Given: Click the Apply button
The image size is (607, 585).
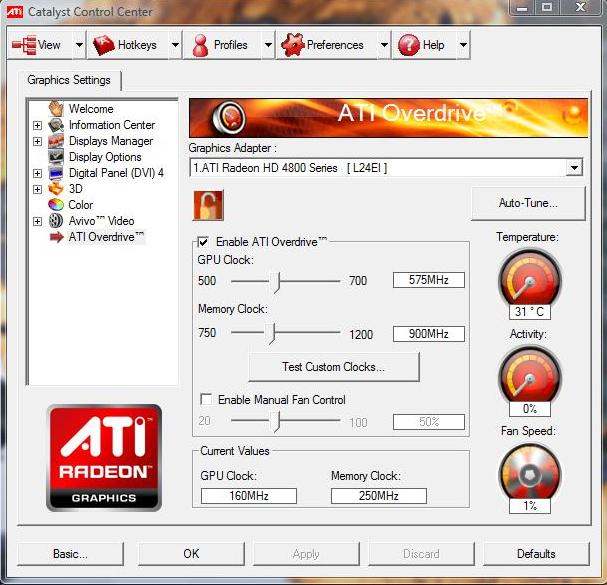Looking at the screenshot, I should coord(306,554).
